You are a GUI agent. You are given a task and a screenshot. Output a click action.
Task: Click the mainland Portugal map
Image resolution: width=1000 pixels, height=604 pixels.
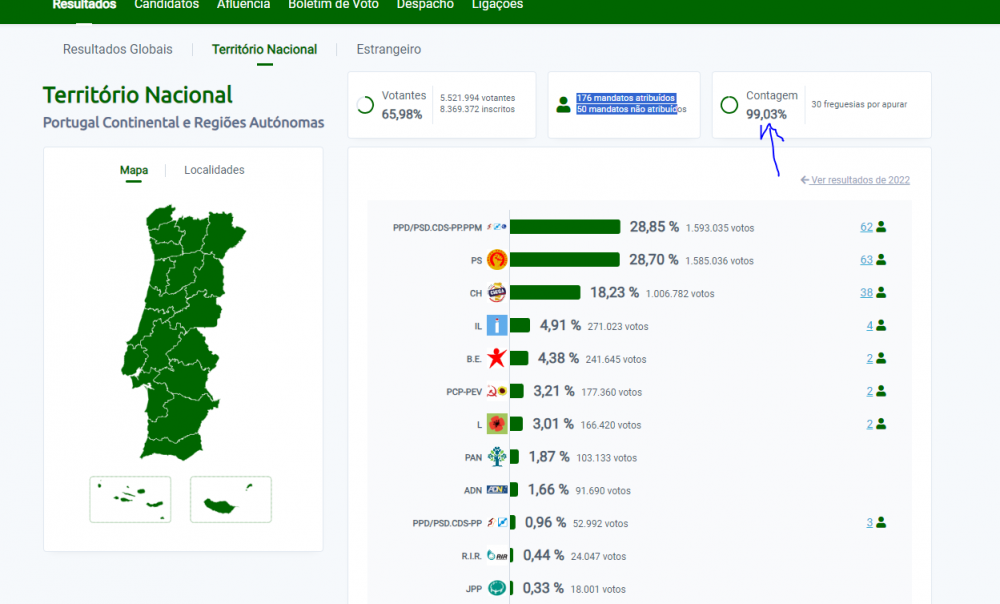[183, 332]
